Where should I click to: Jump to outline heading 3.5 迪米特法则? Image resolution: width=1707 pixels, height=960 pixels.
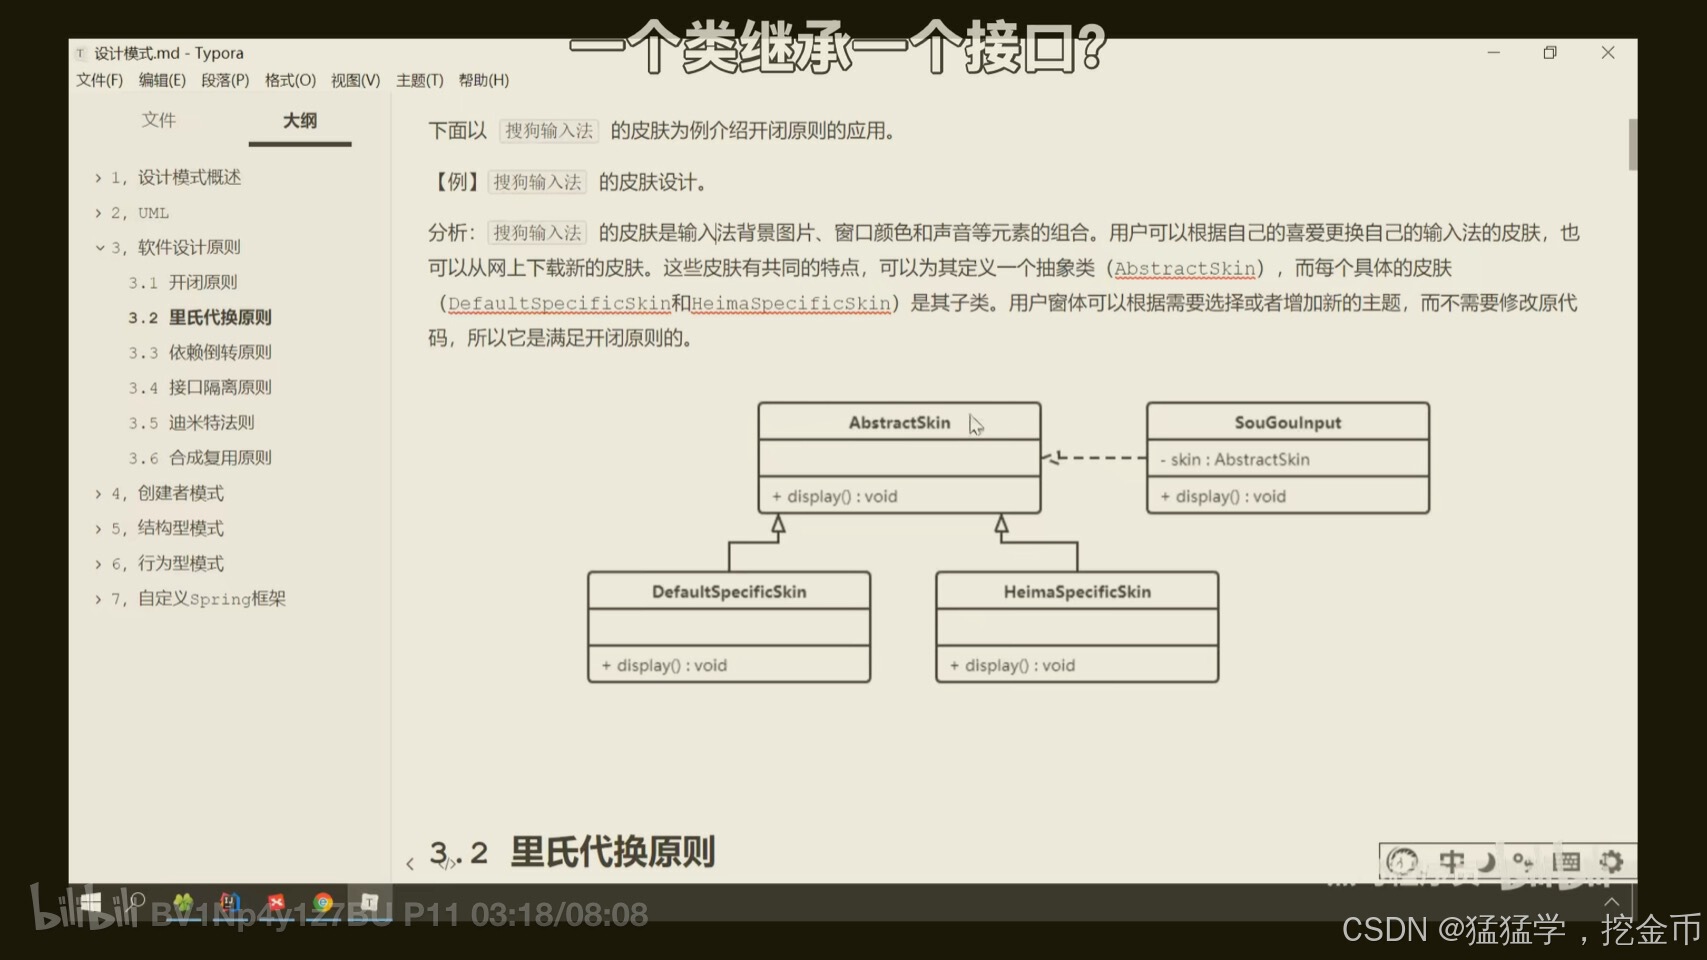point(191,422)
